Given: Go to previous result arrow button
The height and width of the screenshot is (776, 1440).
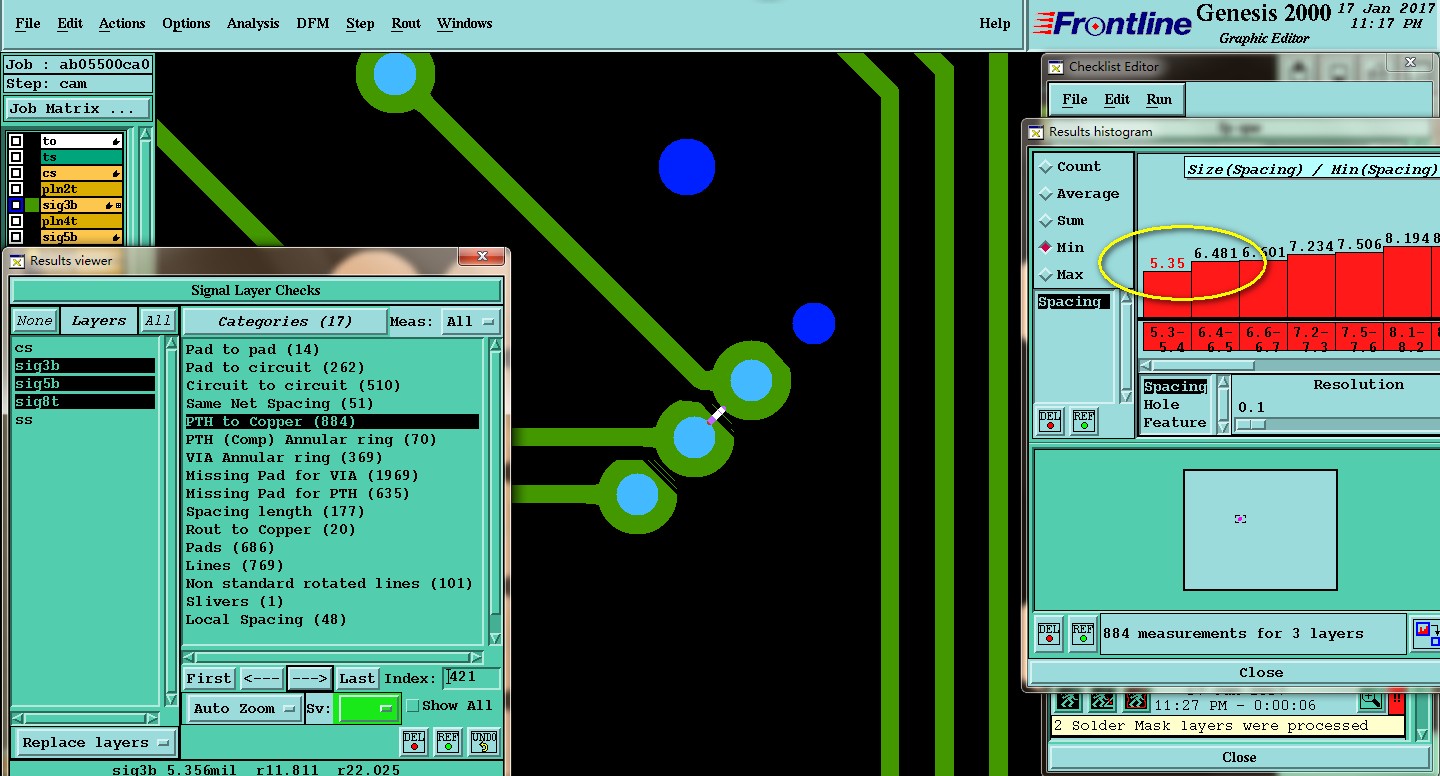Looking at the screenshot, I should point(261,678).
